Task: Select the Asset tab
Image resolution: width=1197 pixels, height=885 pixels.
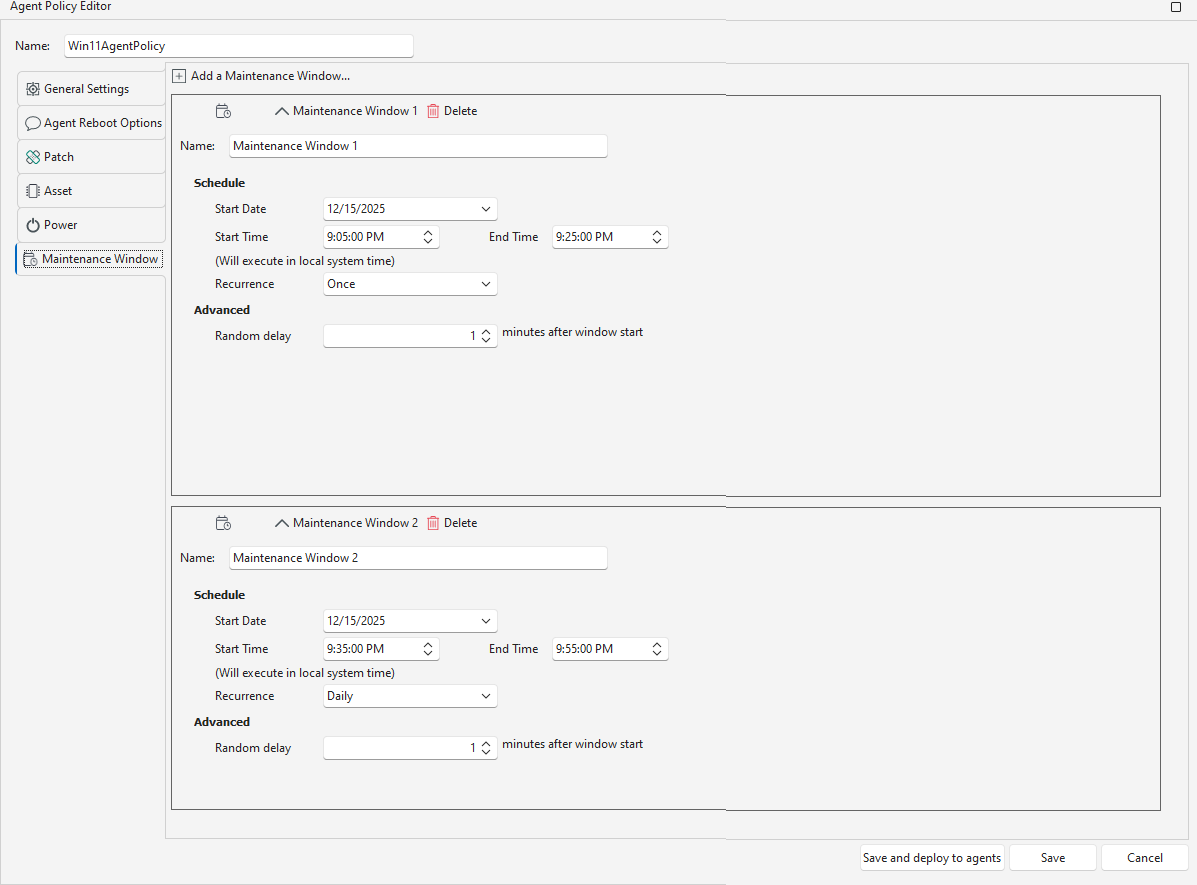Action: point(90,191)
